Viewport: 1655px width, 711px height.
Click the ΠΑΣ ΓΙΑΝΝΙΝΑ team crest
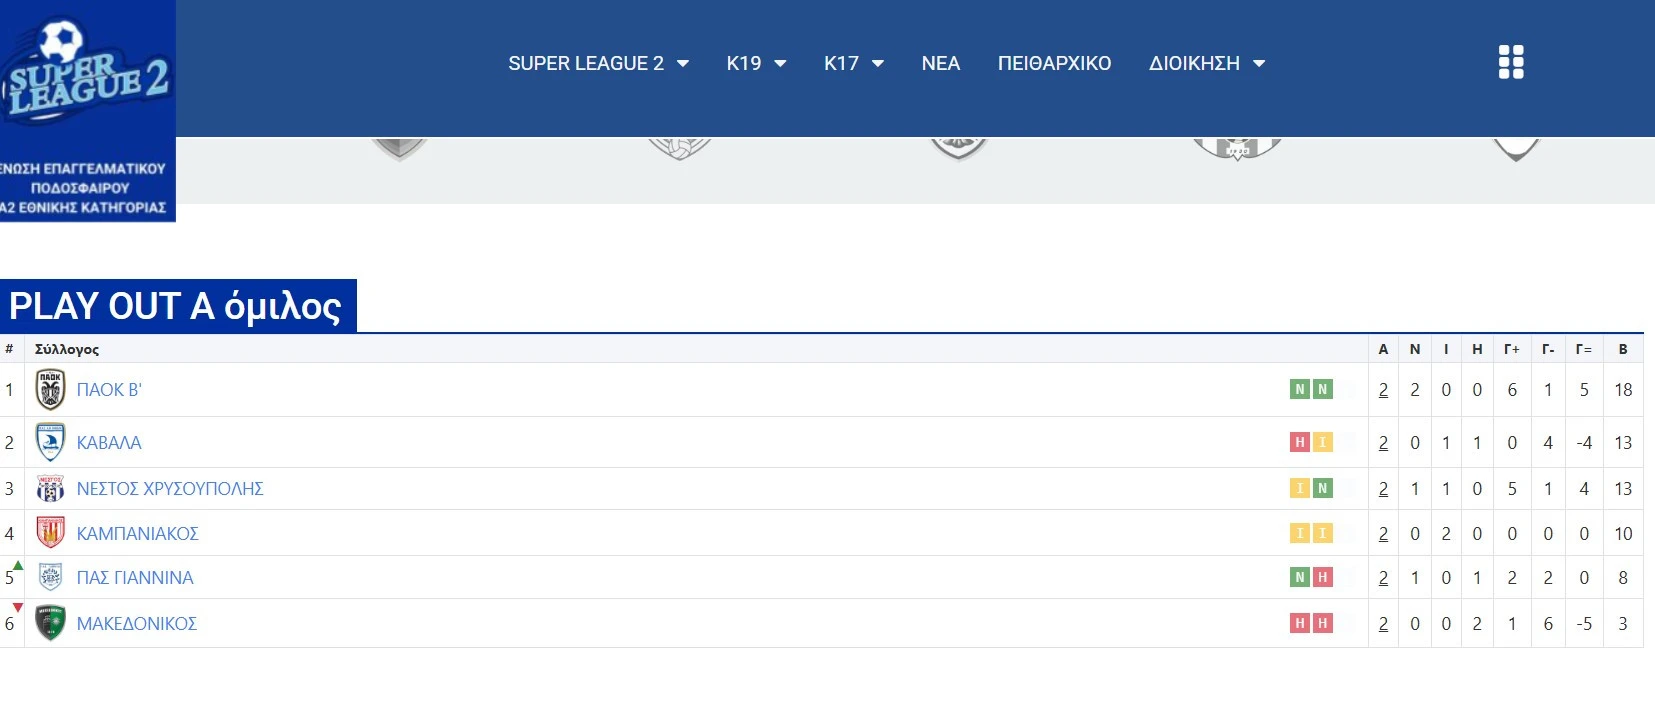(x=50, y=577)
